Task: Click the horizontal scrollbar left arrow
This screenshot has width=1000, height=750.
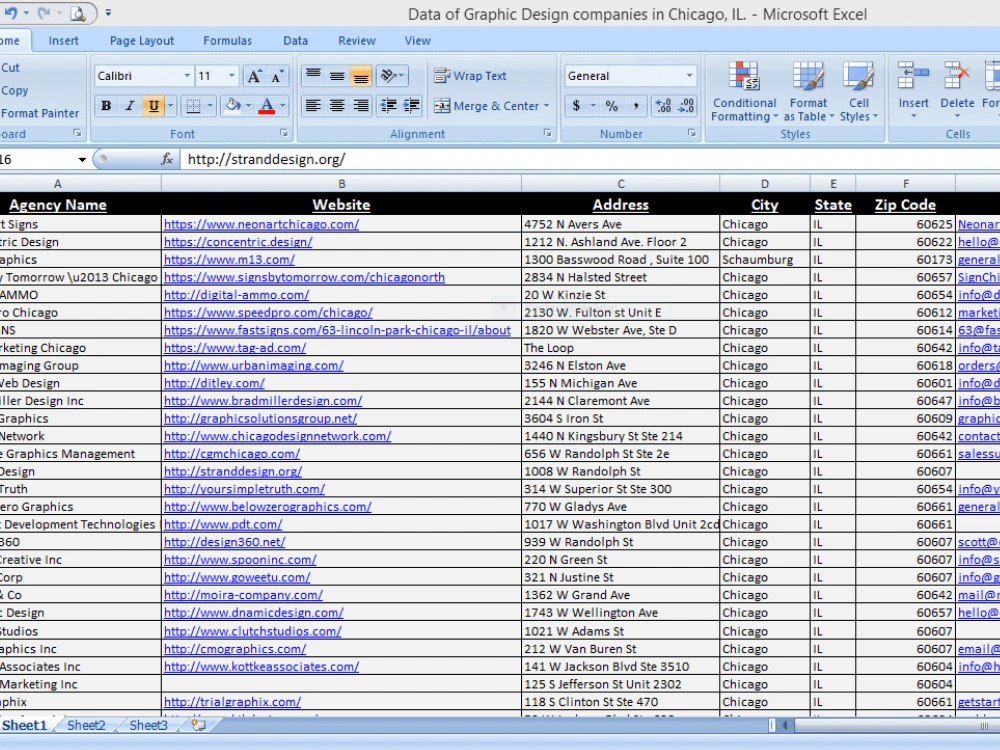Action: [784, 725]
